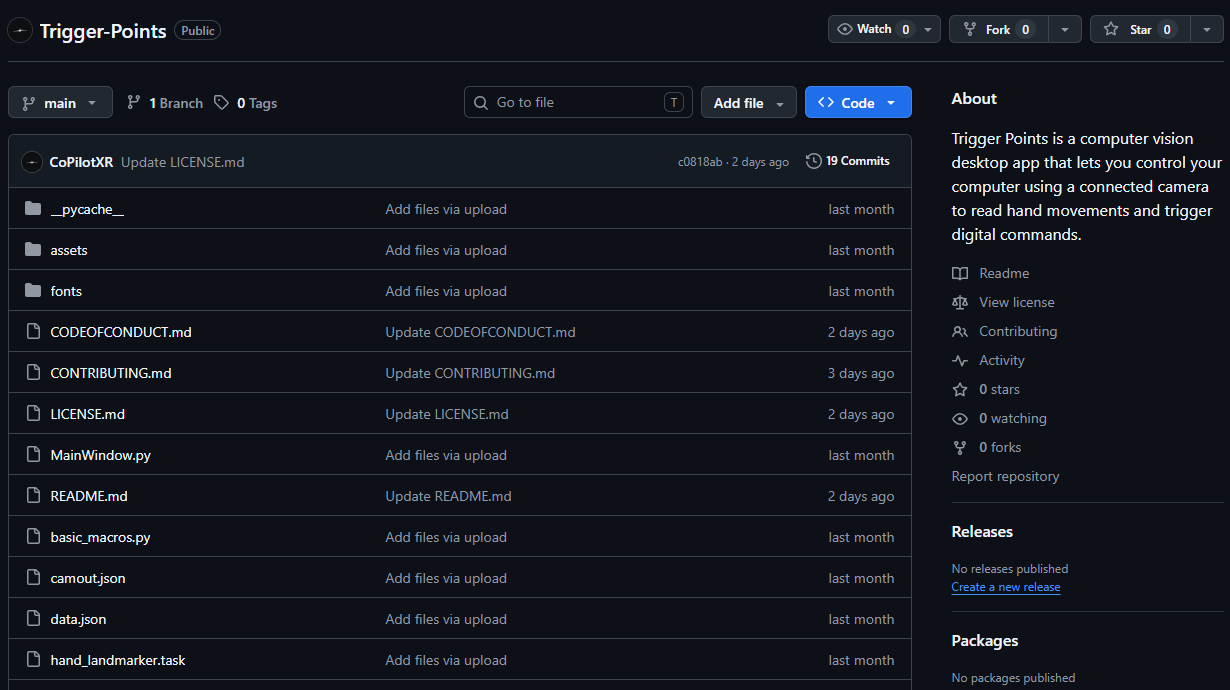Open the 1 Branch link

[x=165, y=103]
